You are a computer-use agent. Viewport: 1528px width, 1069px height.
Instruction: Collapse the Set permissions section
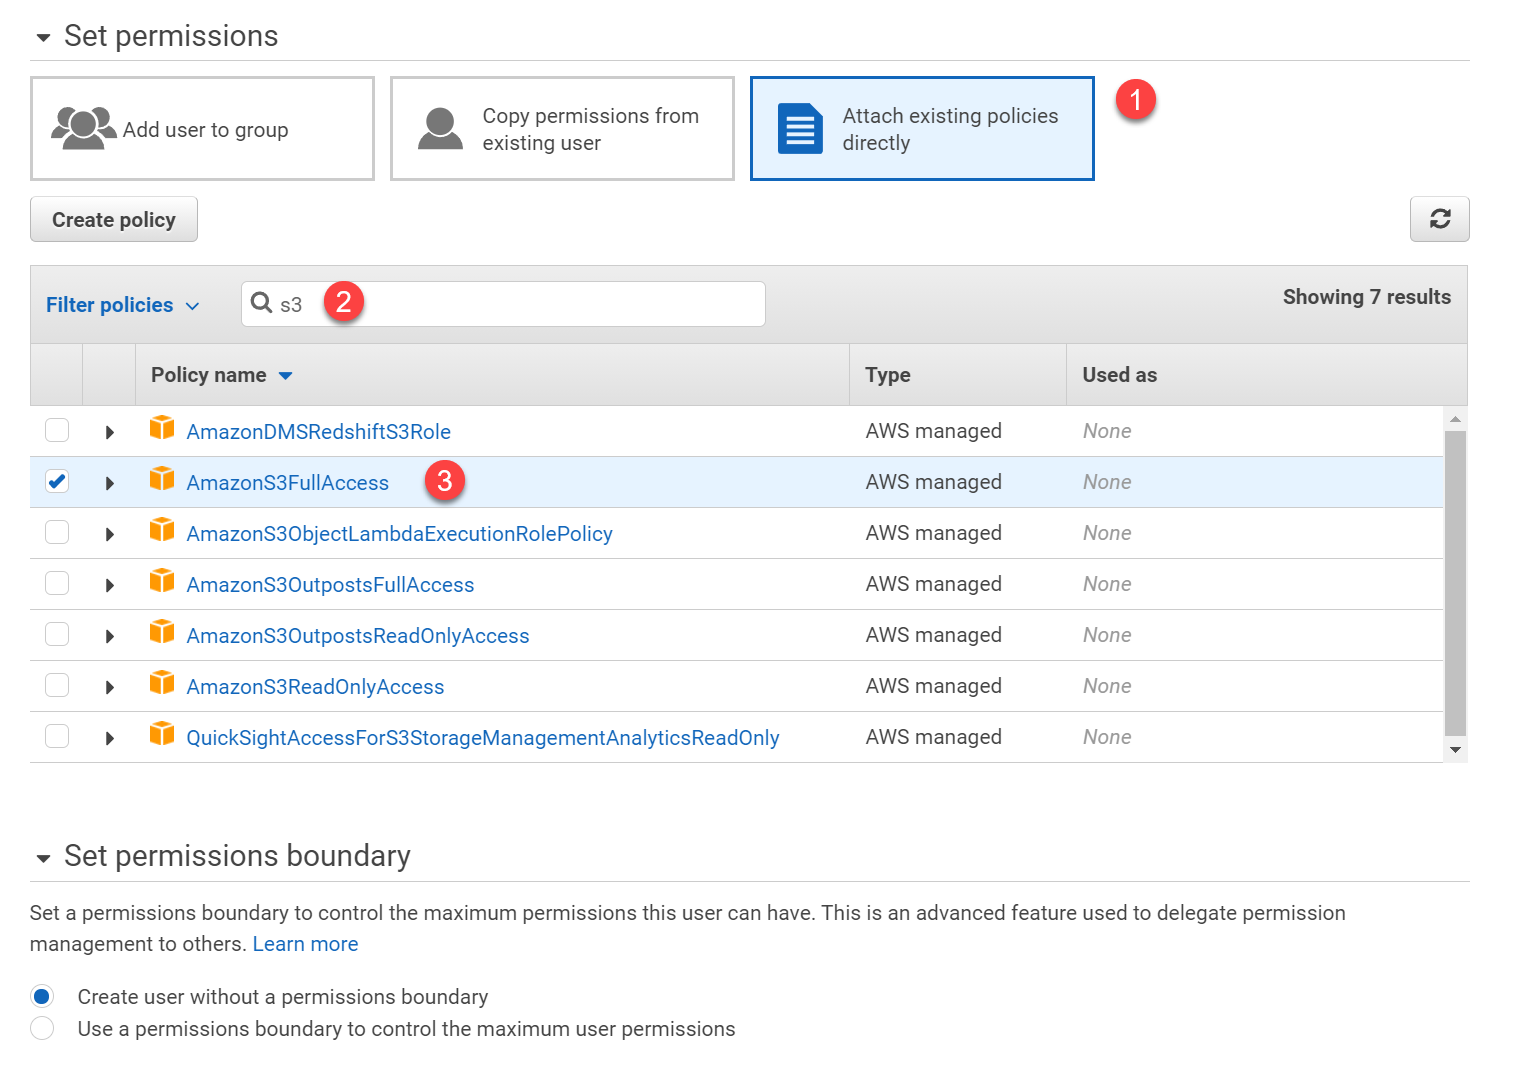(x=43, y=38)
